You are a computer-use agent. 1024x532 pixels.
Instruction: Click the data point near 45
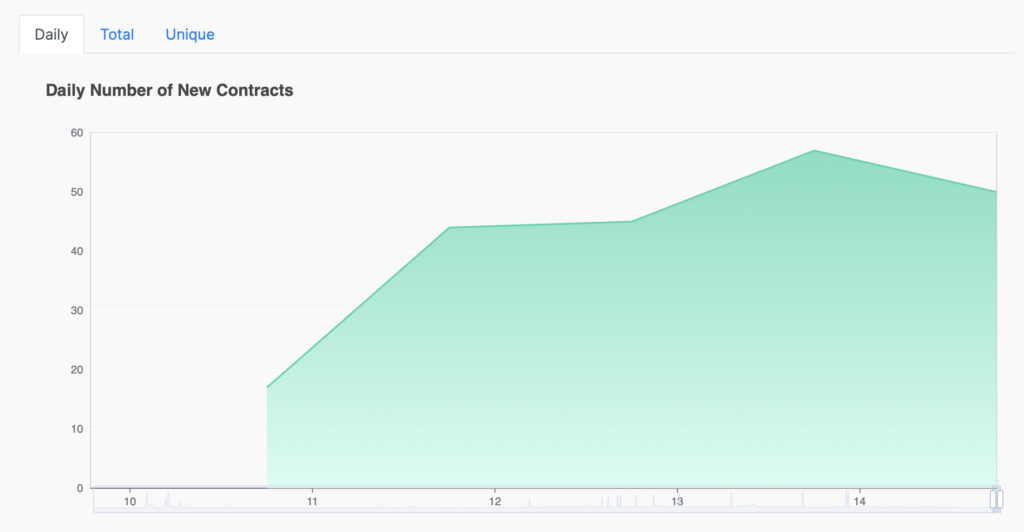pyautogui.click(x=632, y=222)
